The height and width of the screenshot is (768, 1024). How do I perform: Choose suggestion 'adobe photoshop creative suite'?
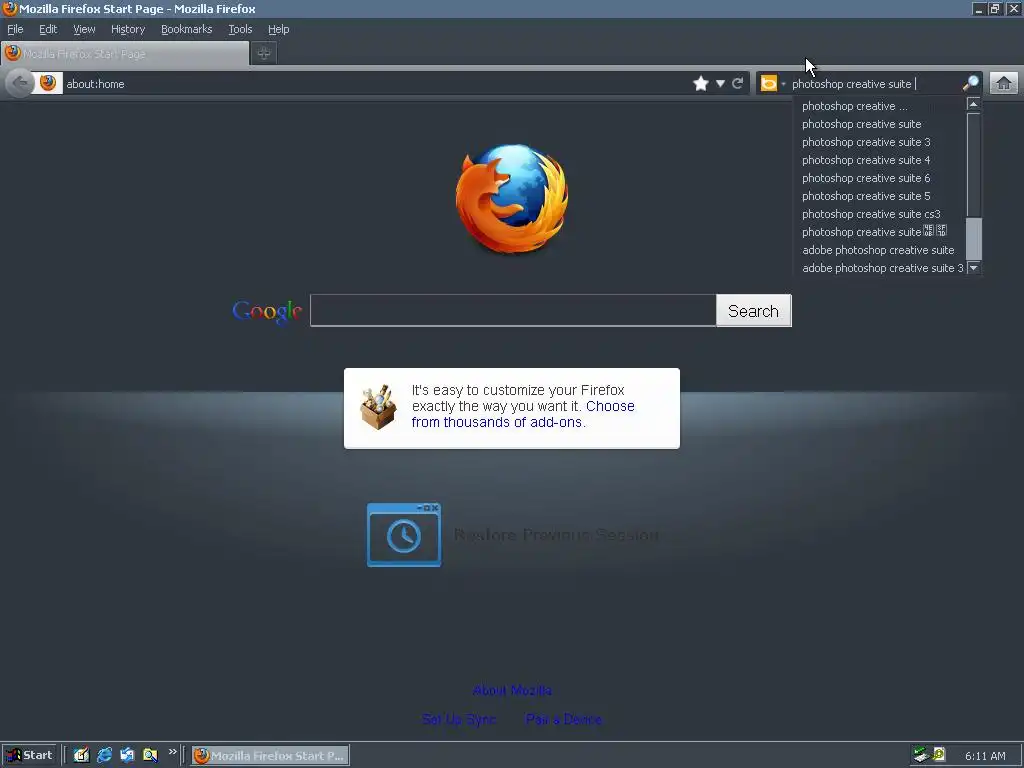[x=878, y=250]
